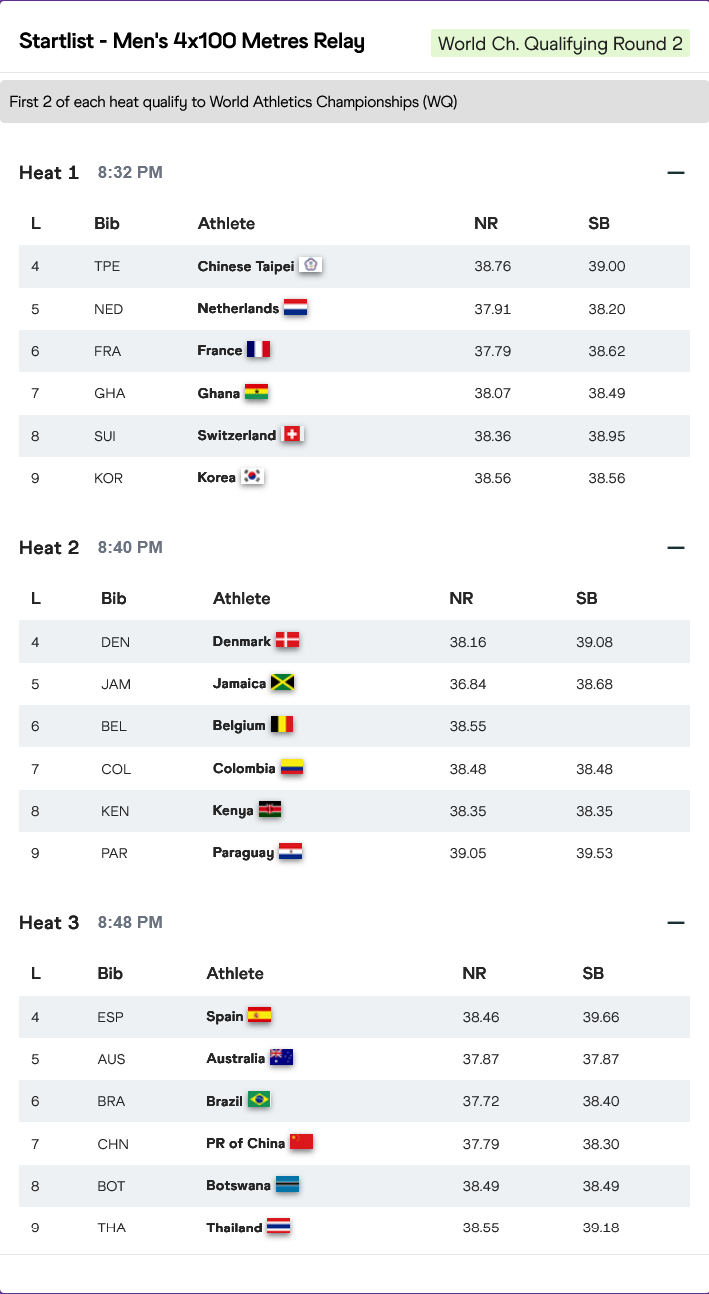This screenshot has width=709, height=1294.
Task: Click the Jamaica flag icon
Action: click(x=282, y=683)
